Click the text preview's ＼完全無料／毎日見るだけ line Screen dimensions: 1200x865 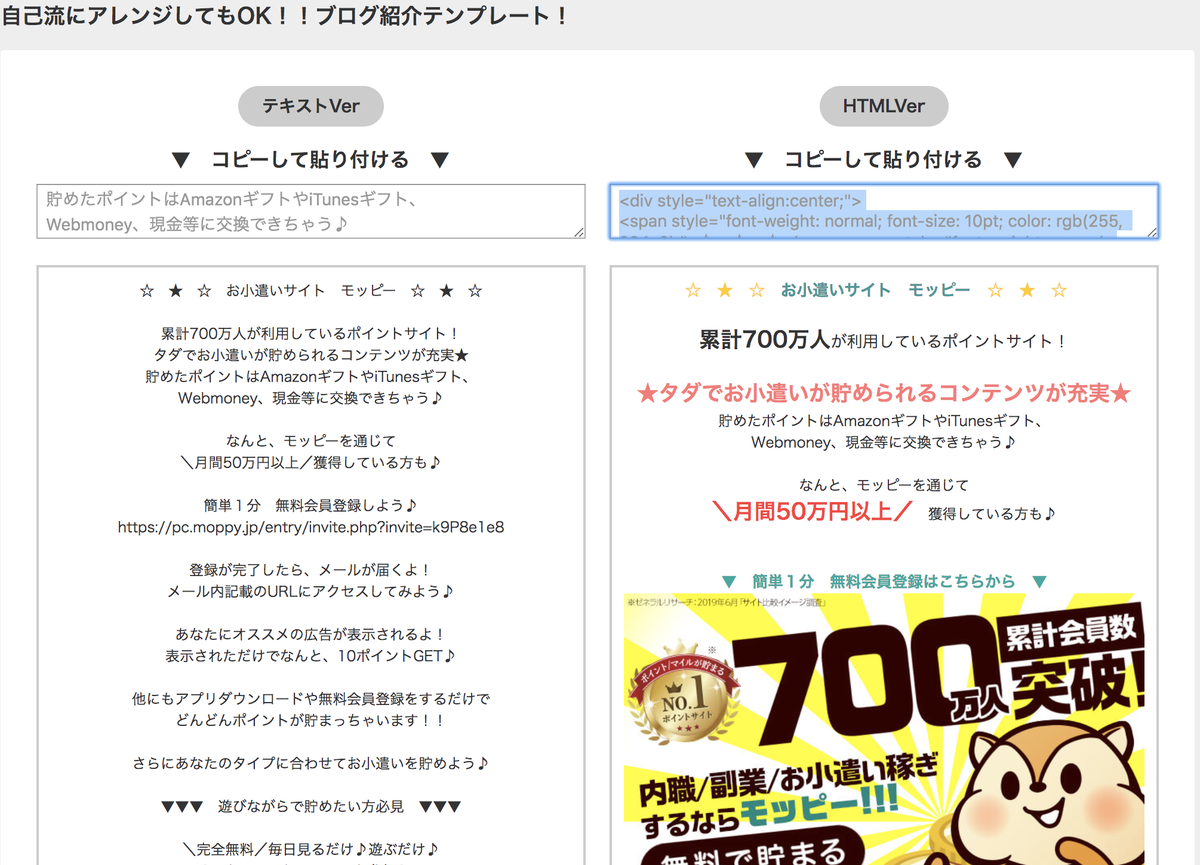click(x=311, y=849)
